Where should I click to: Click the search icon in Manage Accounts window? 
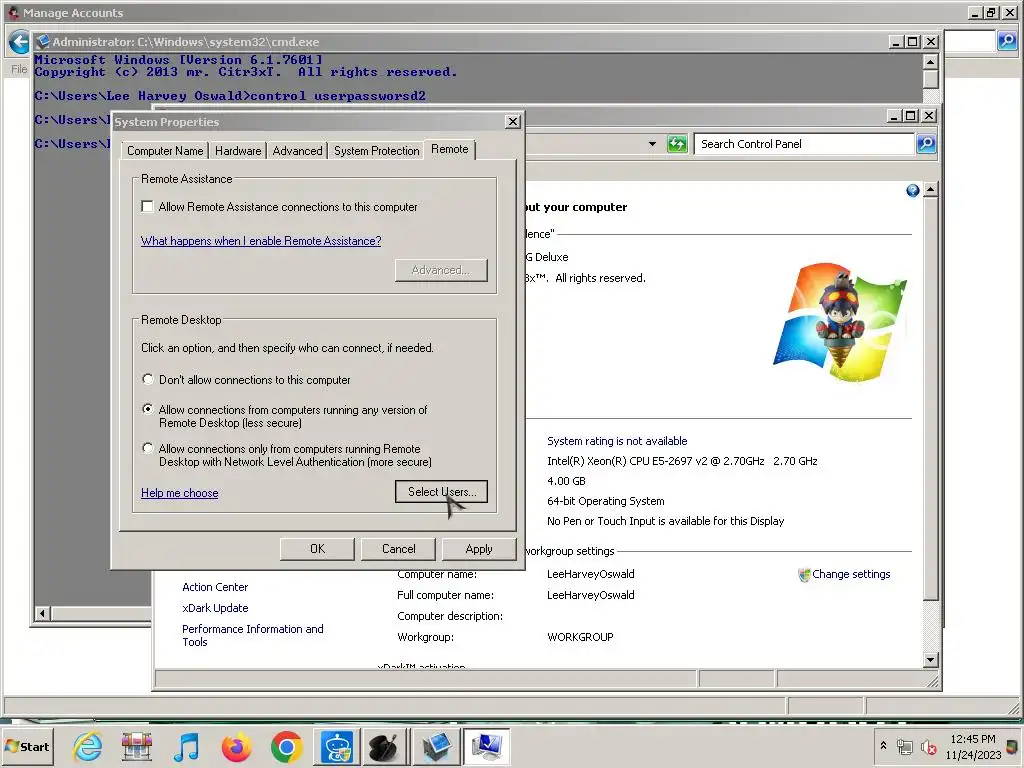click(x=1007, y=41)
